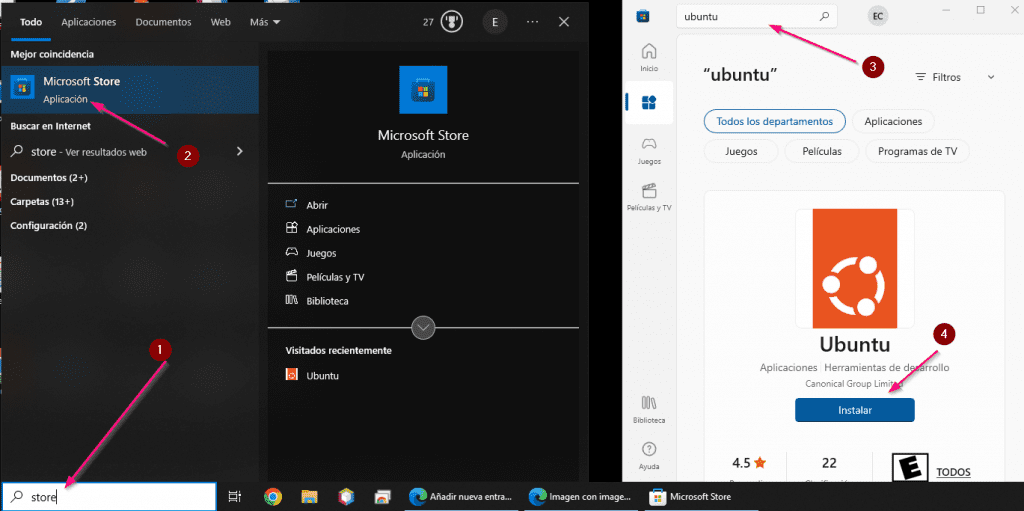Click Herramientas de desarrollo category link

pos(887,367)
